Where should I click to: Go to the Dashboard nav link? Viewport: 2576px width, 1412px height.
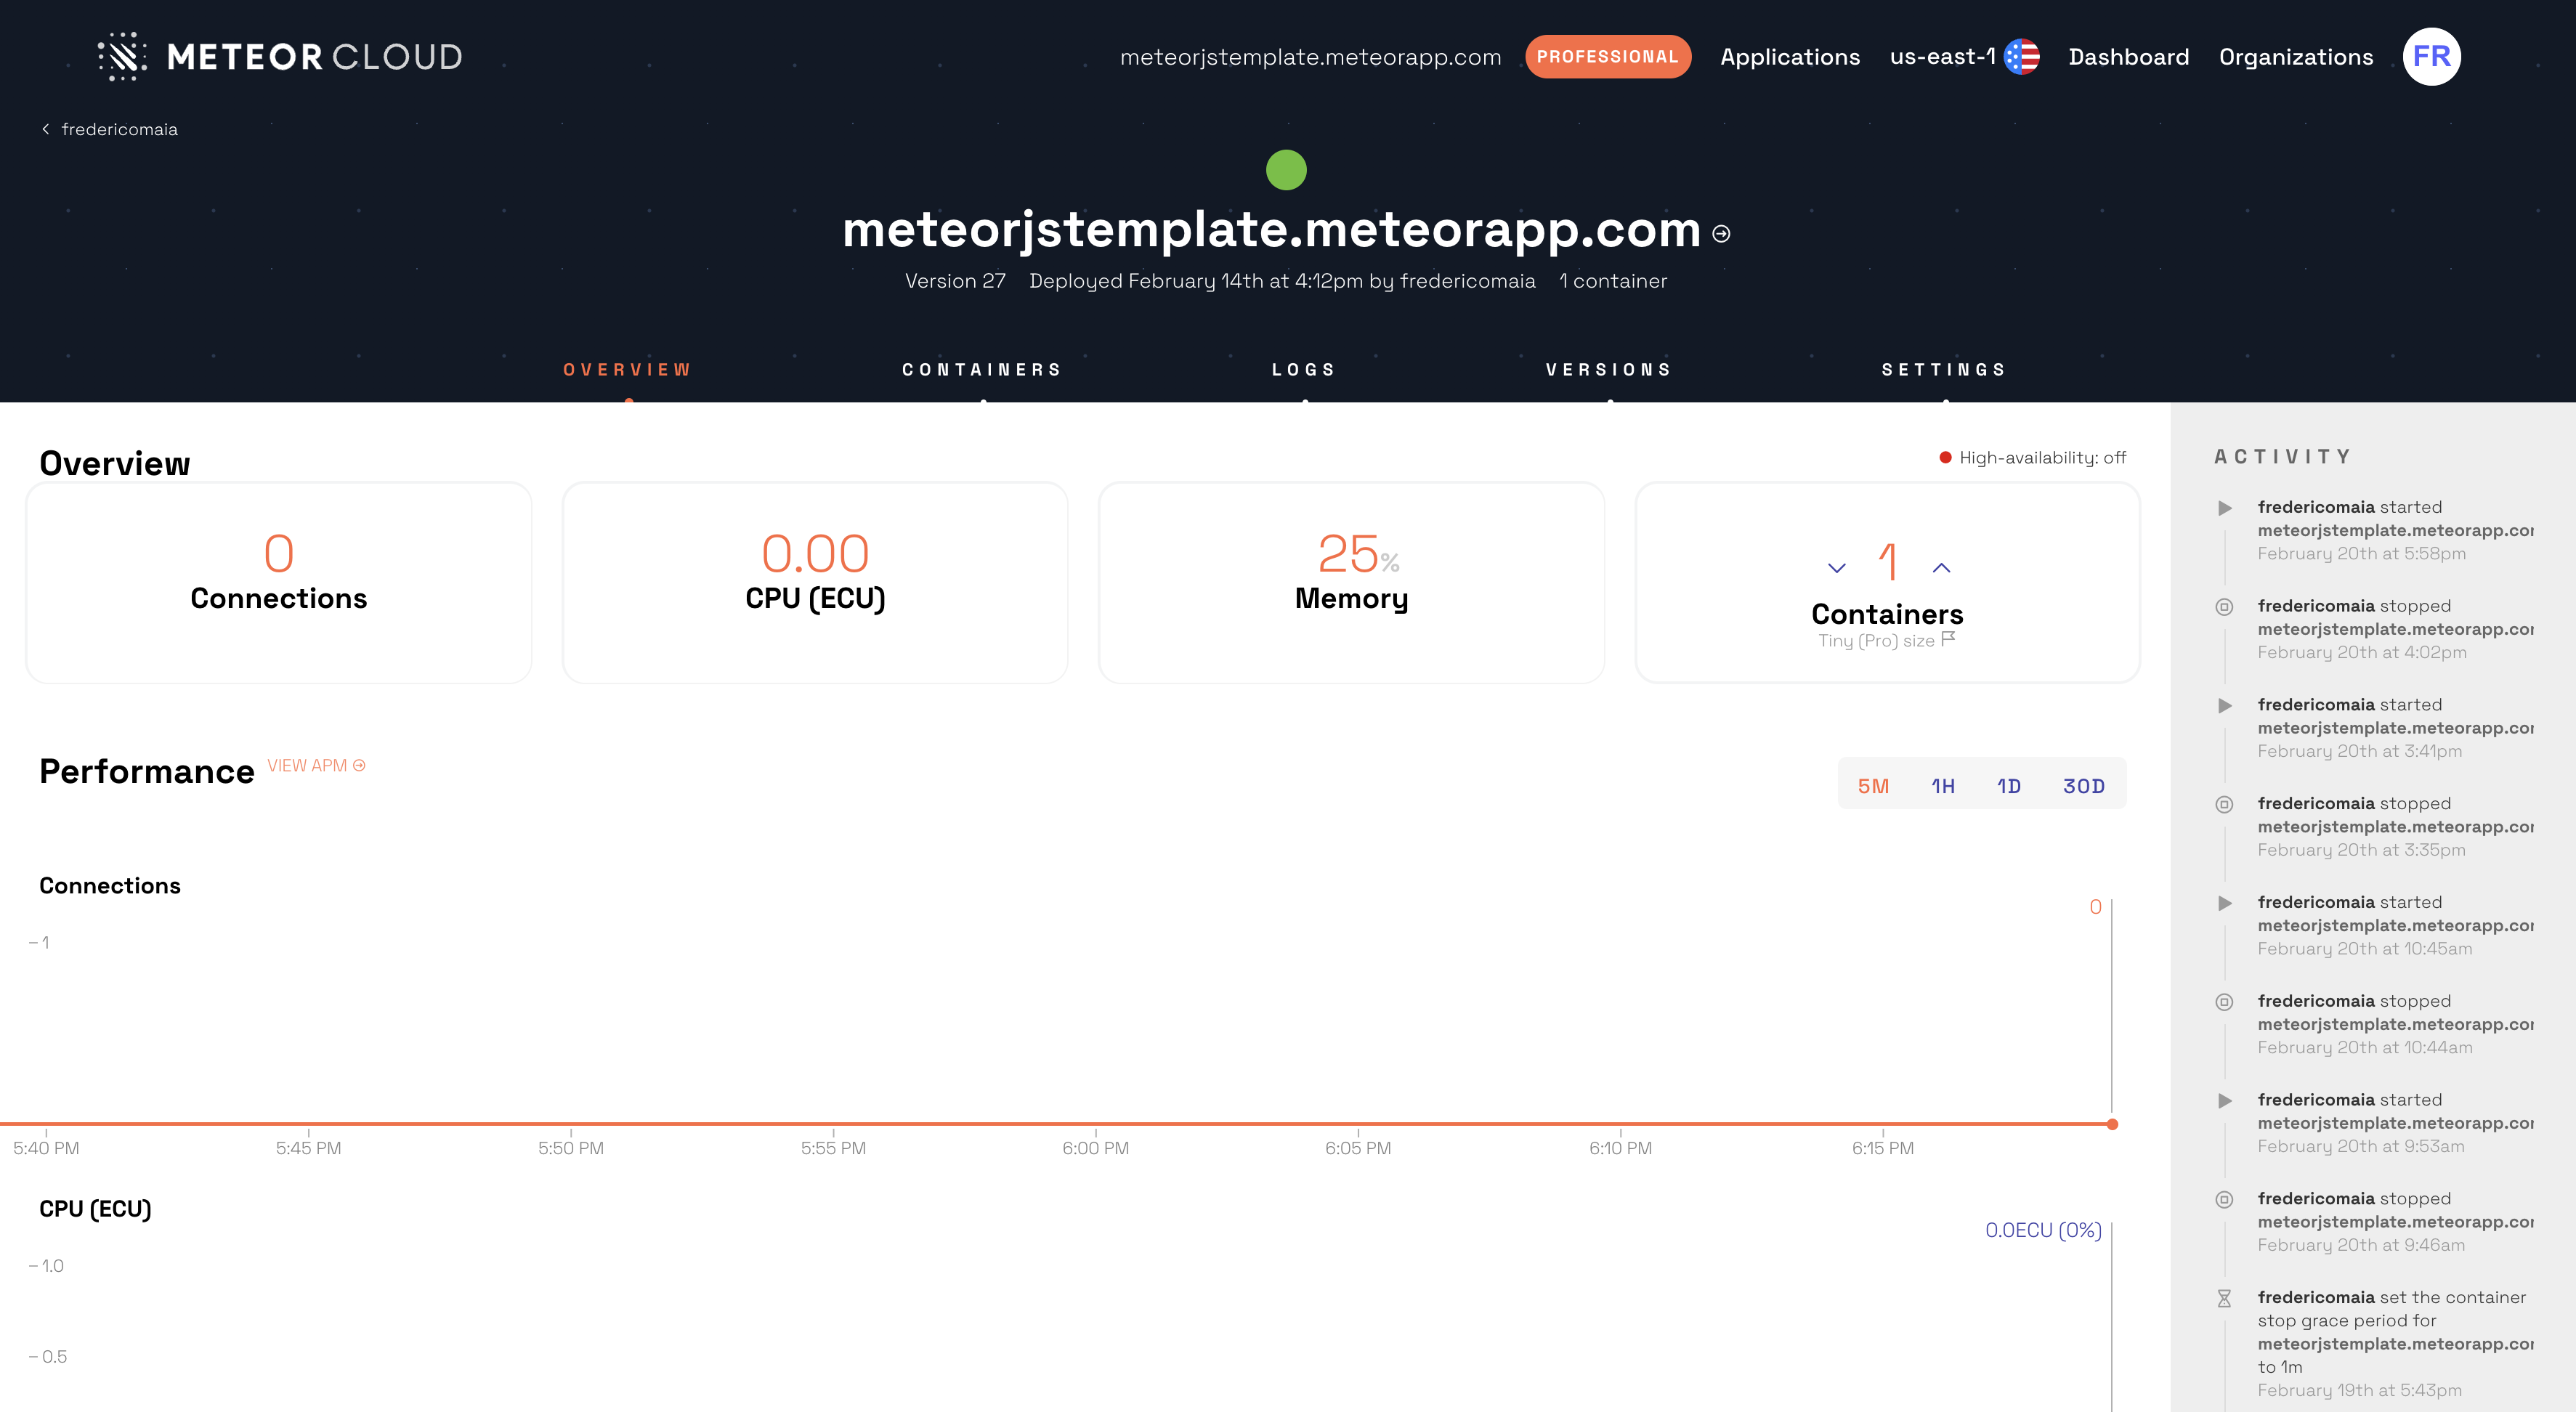coord(2129,57)
